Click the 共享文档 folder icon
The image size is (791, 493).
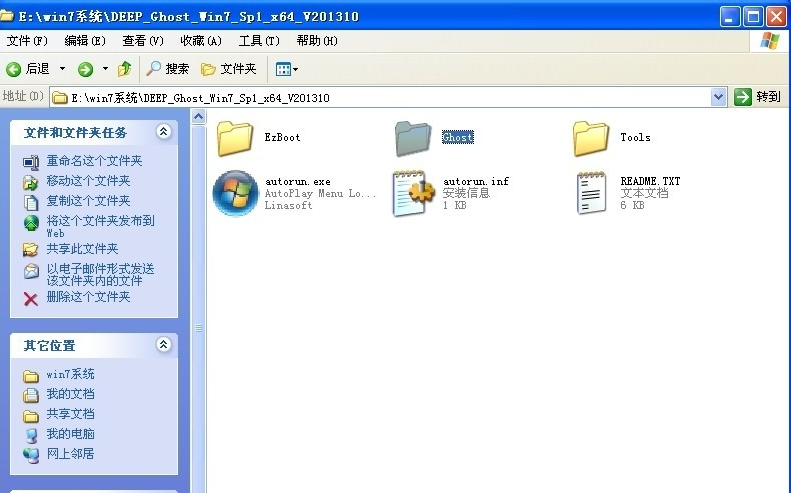(x=31, y=416)
